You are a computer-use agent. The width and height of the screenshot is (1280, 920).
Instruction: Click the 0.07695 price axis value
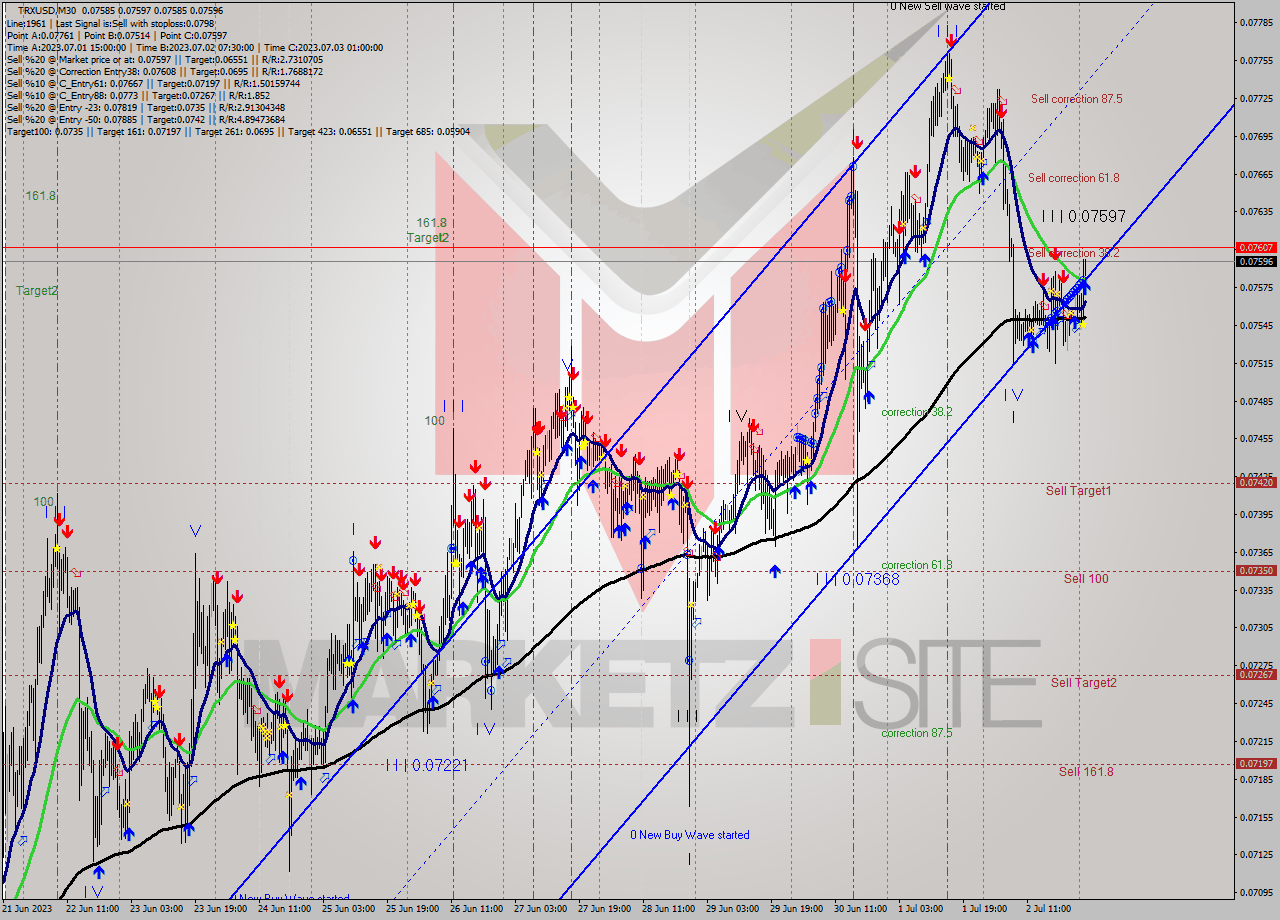(1257, 136)
